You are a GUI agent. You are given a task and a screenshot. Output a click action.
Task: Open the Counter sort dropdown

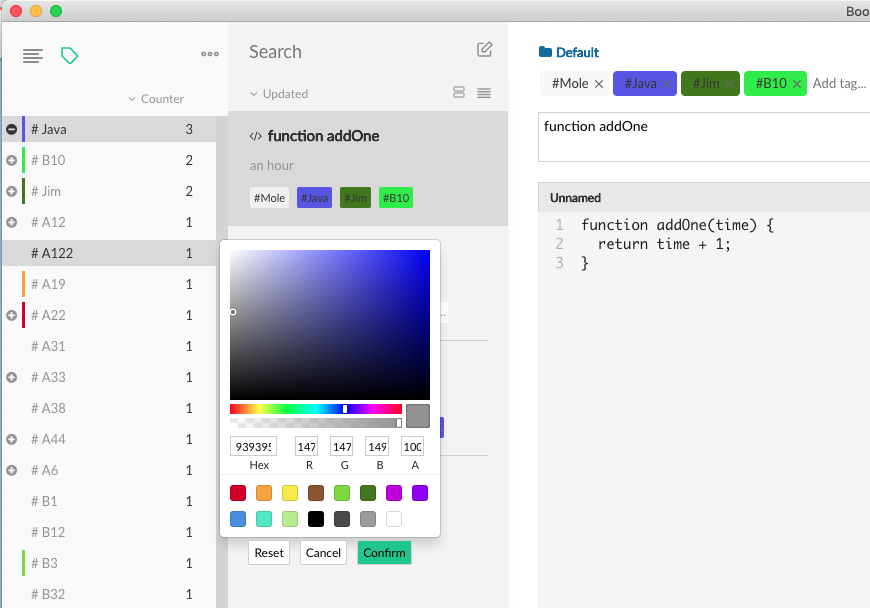click(156, 99)
